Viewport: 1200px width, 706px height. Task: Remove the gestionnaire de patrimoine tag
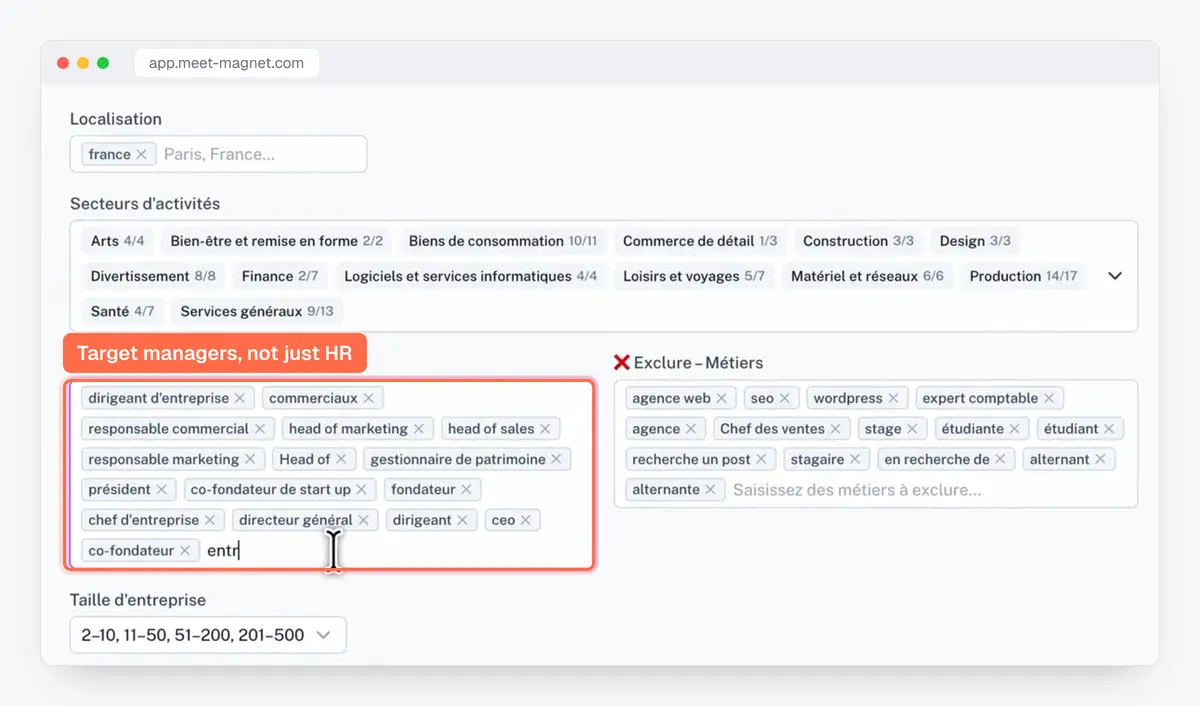556,459
